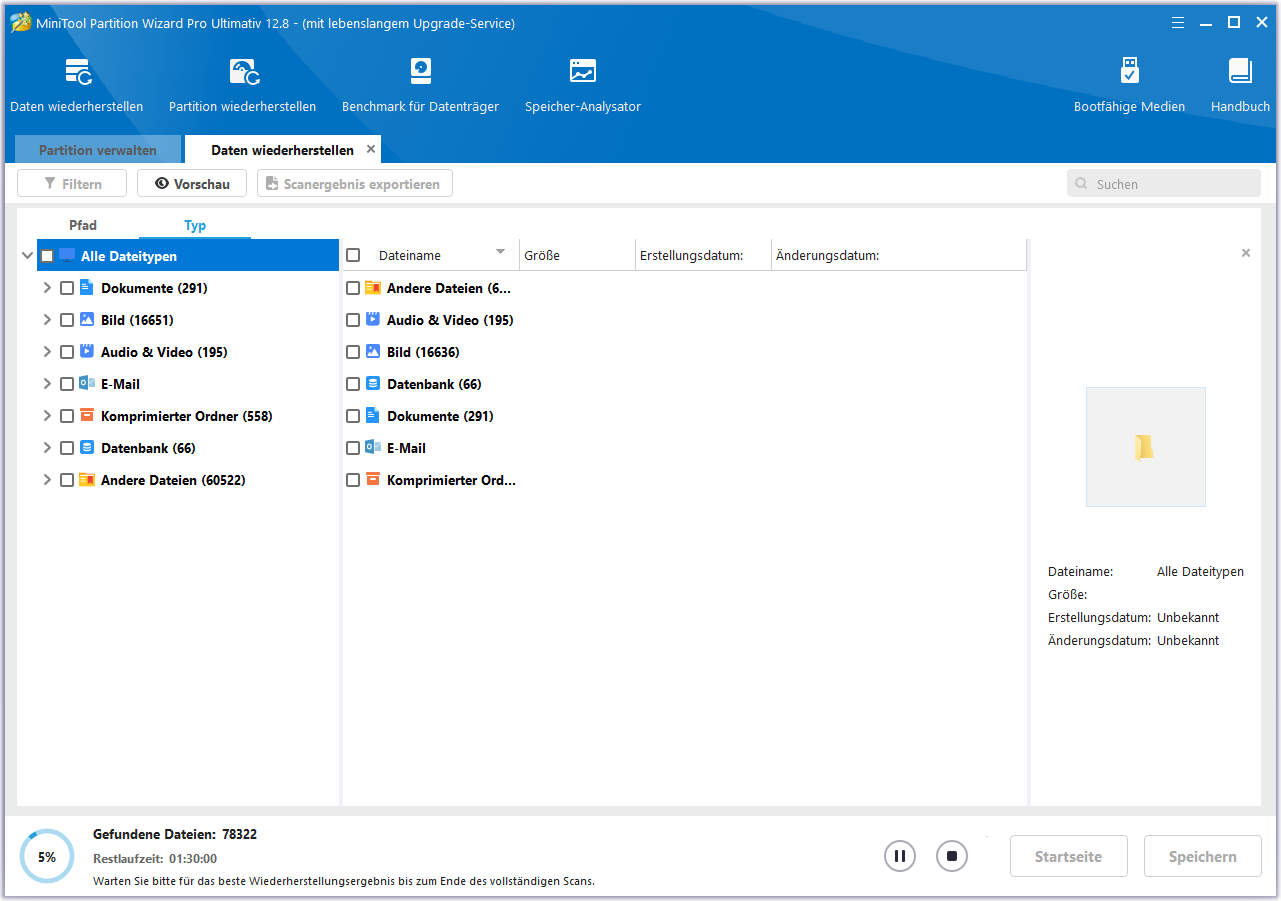Select the Daten wiederherstellen tab
Viewport: 1281px width, 901px height.
point(282,150)
